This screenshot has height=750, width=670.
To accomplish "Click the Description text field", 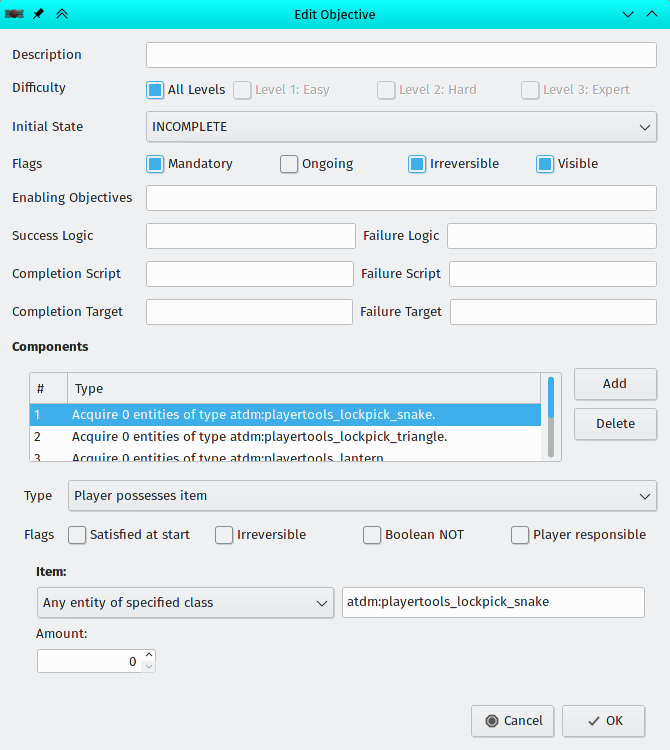I will coord(401,55).
